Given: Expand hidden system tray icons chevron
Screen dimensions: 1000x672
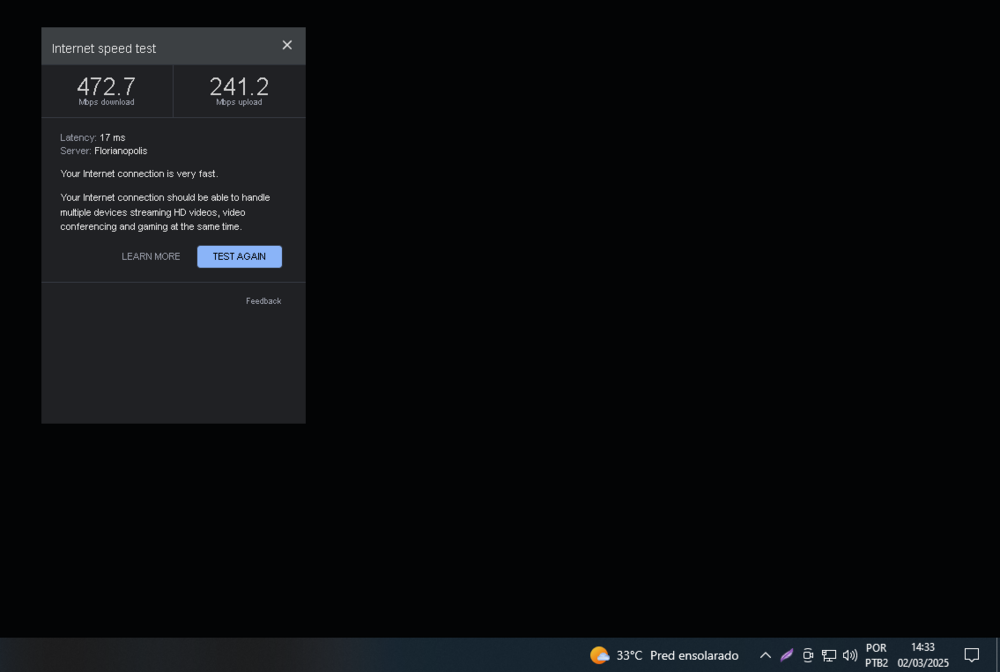Looking at the screenshot, I should click(765, 655).
